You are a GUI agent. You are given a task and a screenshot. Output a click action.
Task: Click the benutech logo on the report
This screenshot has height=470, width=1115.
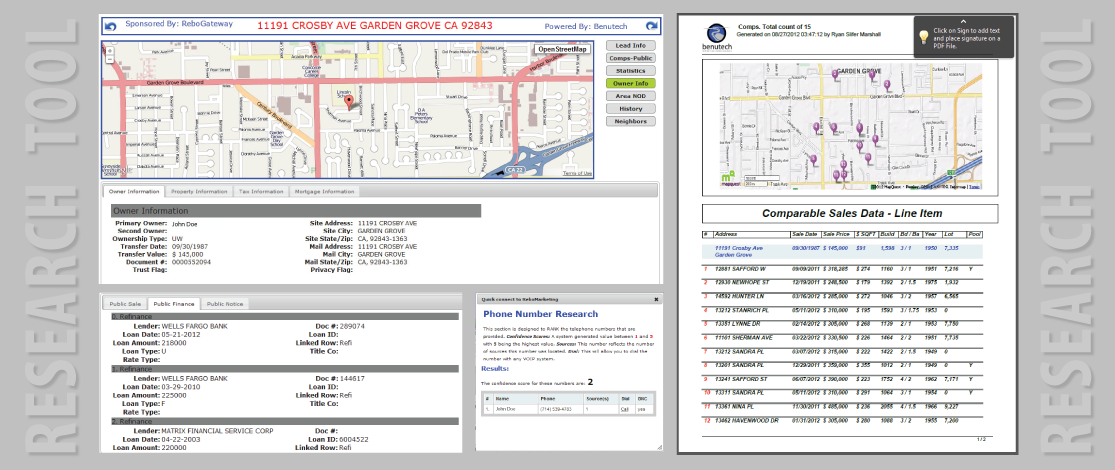717,38
